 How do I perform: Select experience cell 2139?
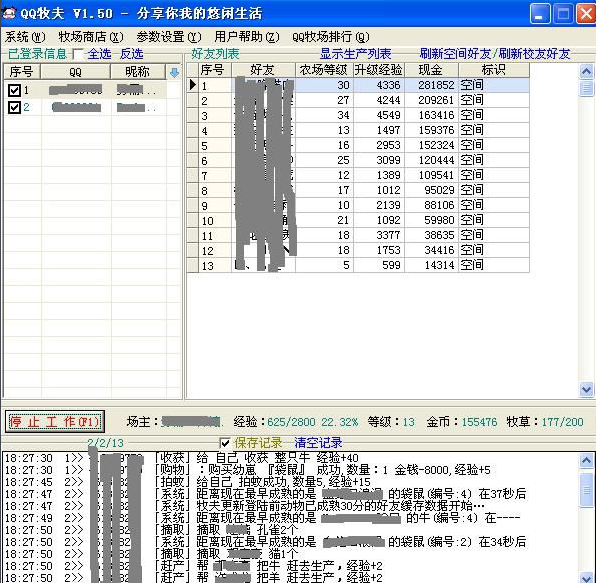point(379,205)
